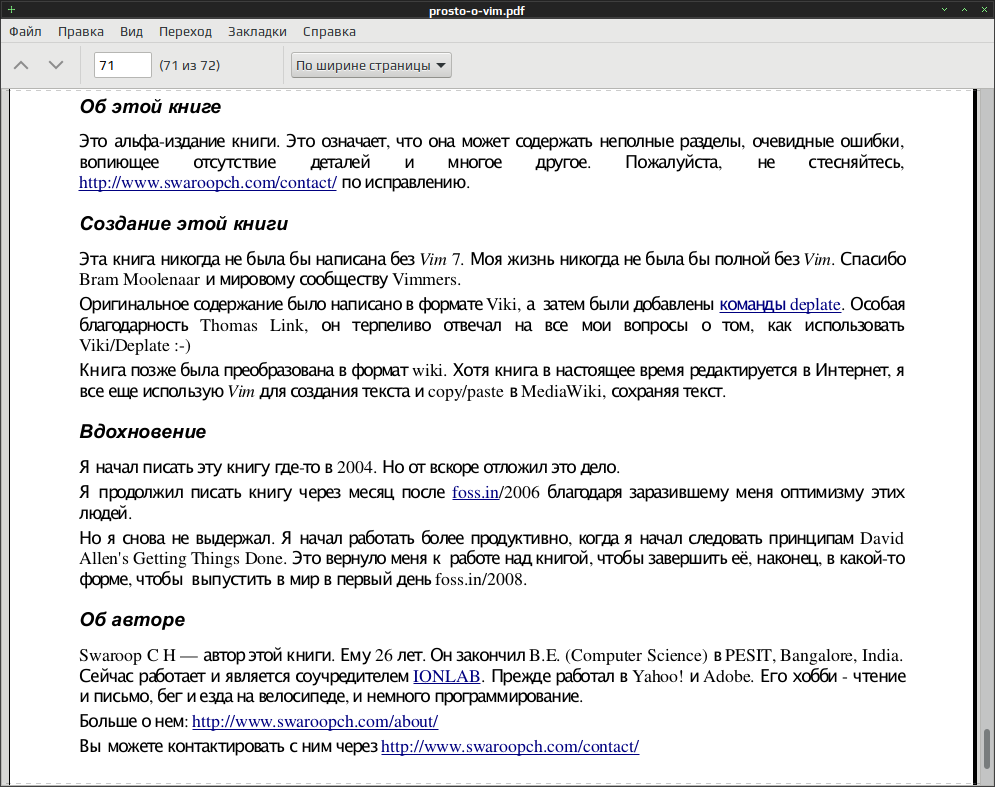The width and height of the screenshot is (995, 787).
Task: Minimize the prosto-o-vim.pdf window
Action: click(x=944, y=10)
